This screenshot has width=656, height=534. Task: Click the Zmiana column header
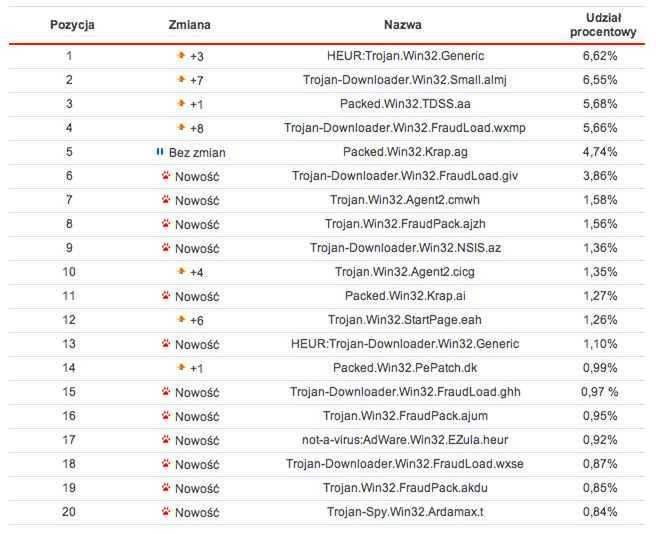[x=189, y=24]
